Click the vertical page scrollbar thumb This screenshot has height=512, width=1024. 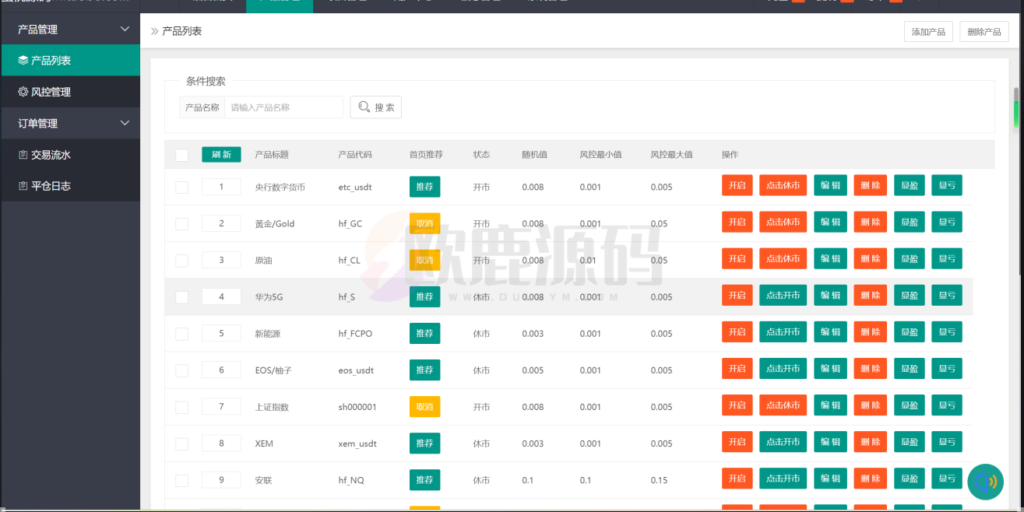(x=1017, y=105)
